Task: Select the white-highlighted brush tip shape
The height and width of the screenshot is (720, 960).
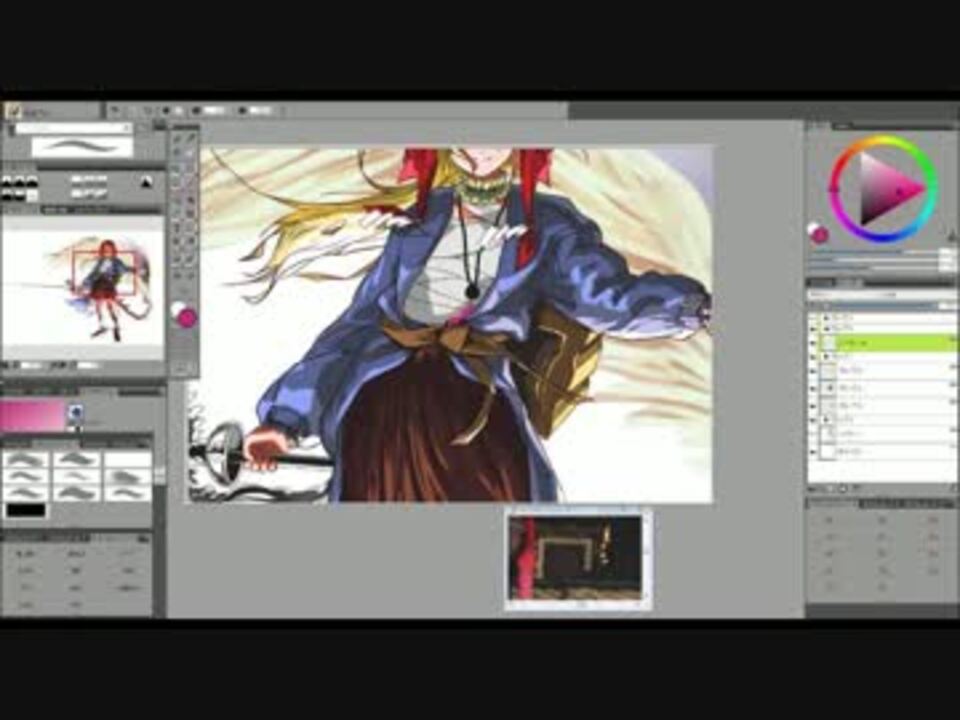Action: 32,195
